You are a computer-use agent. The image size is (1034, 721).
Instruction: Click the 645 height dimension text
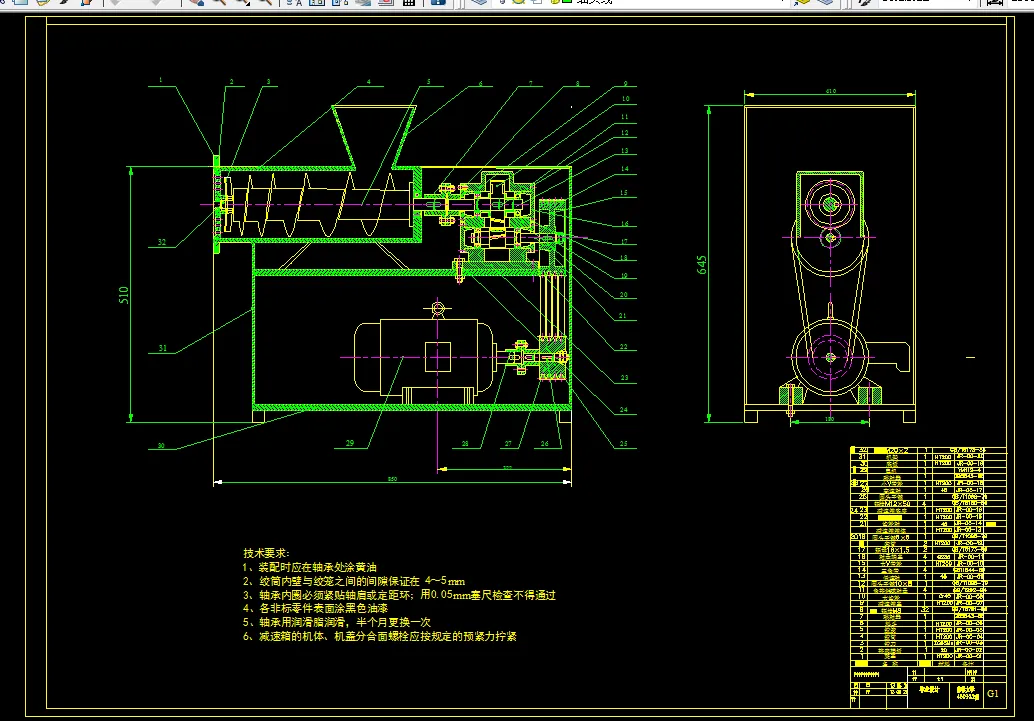click(702, 265)
